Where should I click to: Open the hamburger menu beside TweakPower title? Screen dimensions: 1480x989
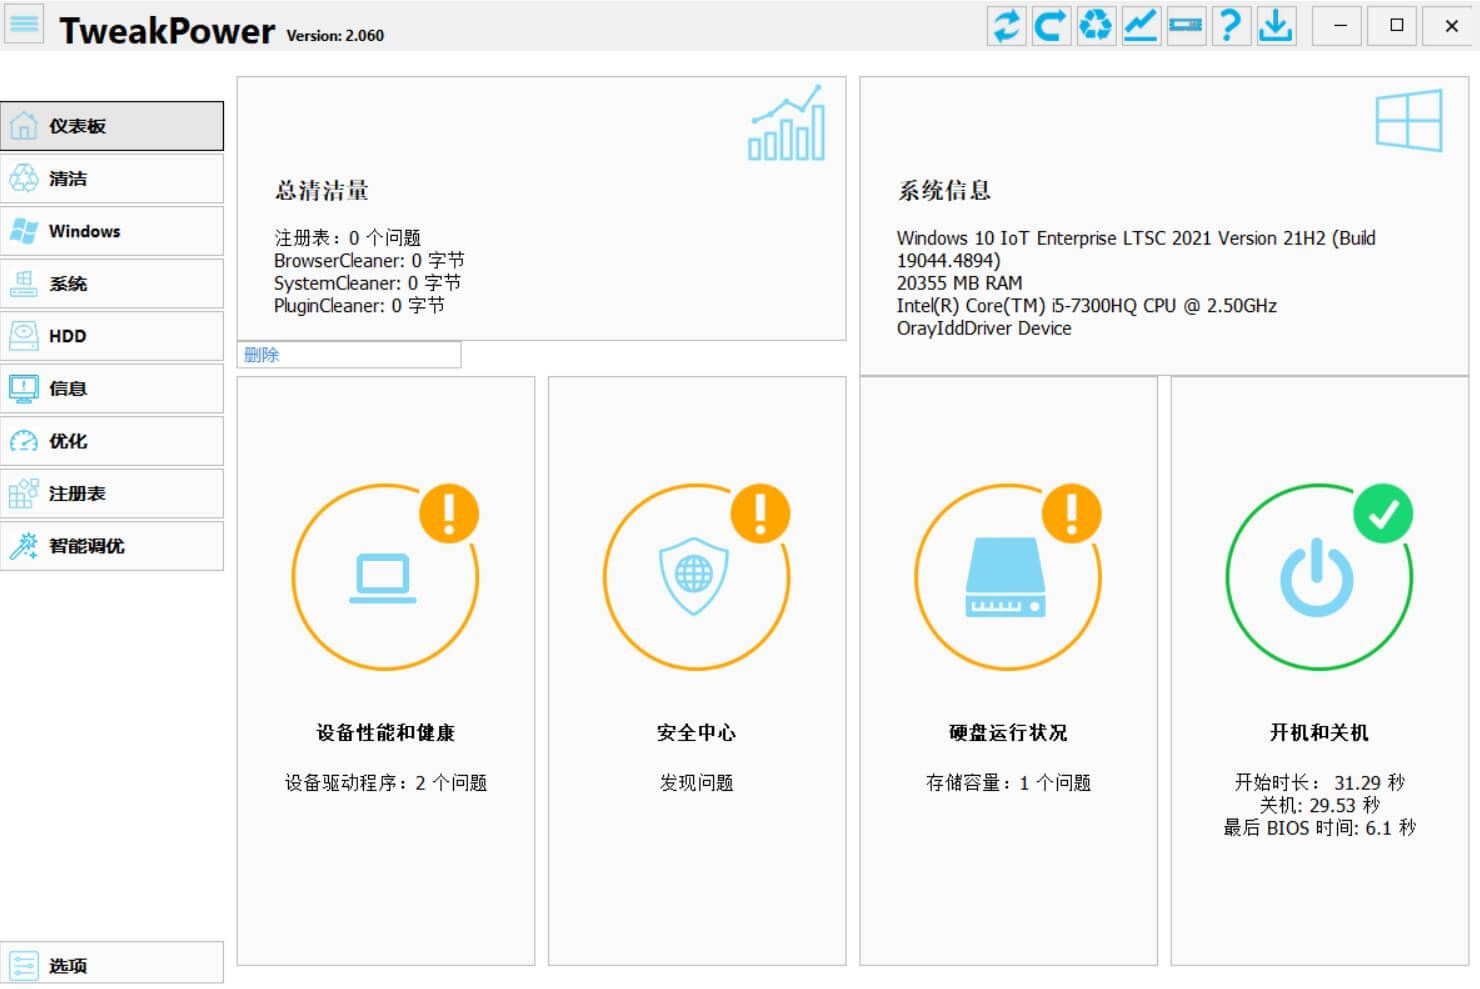24,24
